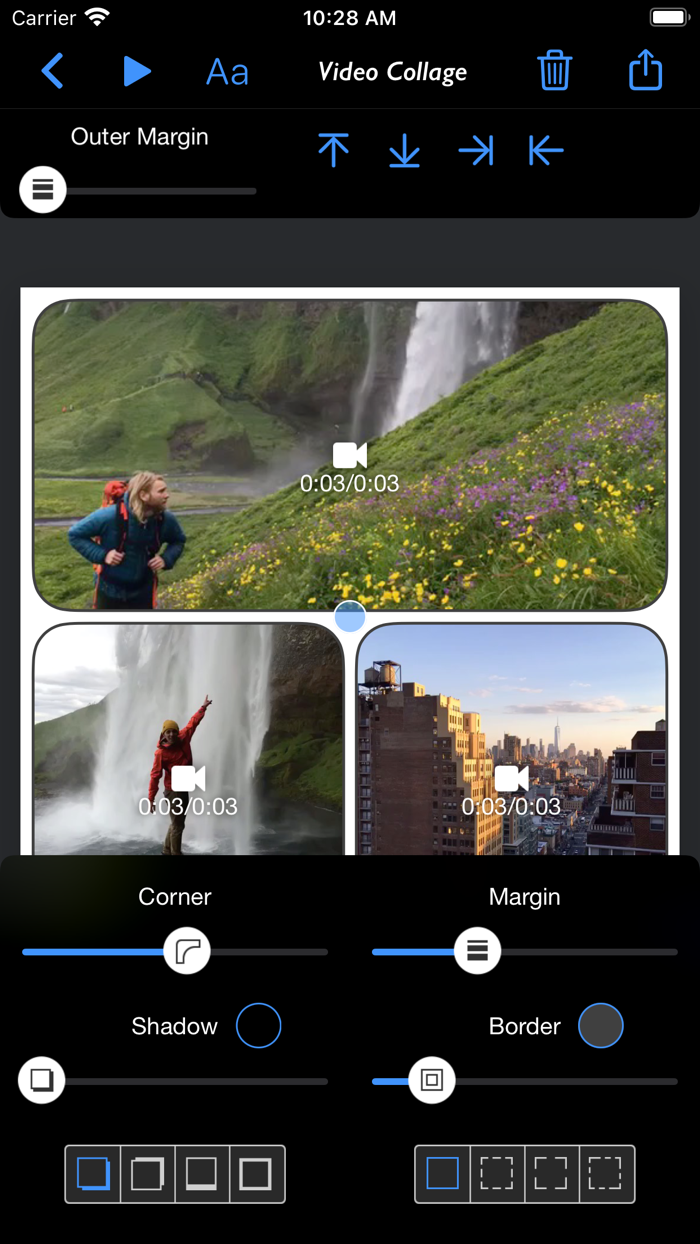Select the solid border style
The width and height of the screenshot is (700, 1244).
(443, 1174)
